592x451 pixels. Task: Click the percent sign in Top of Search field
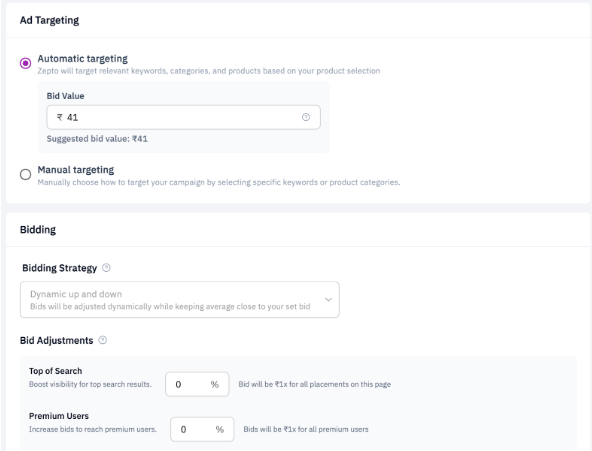[x=214, y=384]
